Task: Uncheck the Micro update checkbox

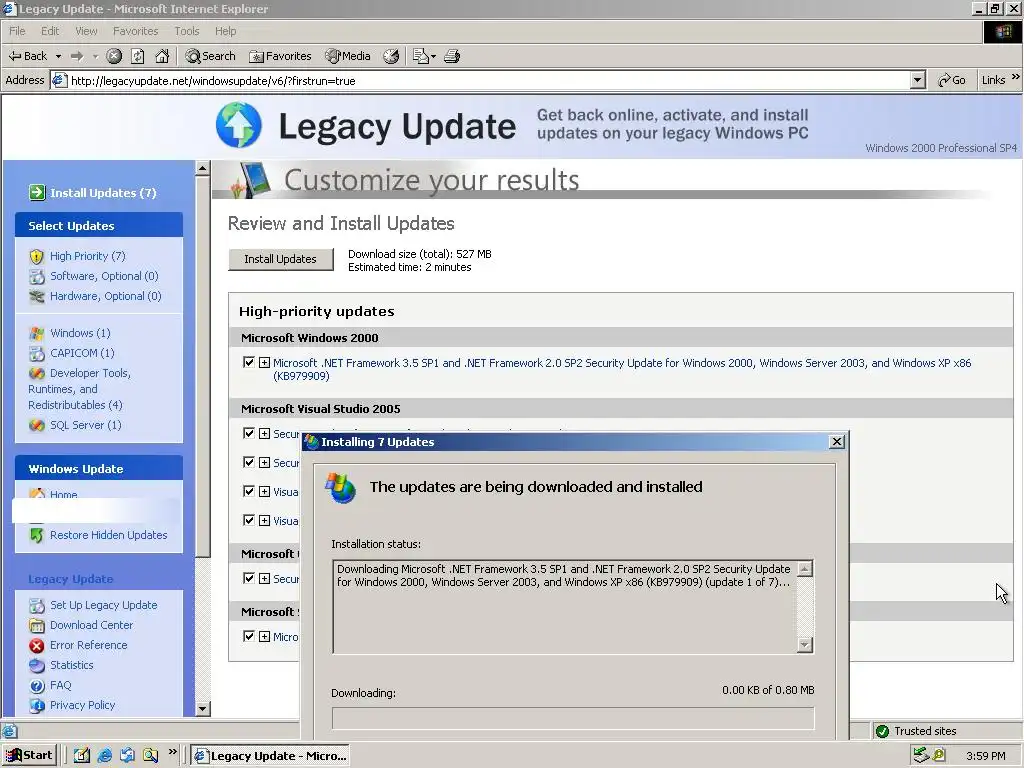Action: tap(248, 635)
